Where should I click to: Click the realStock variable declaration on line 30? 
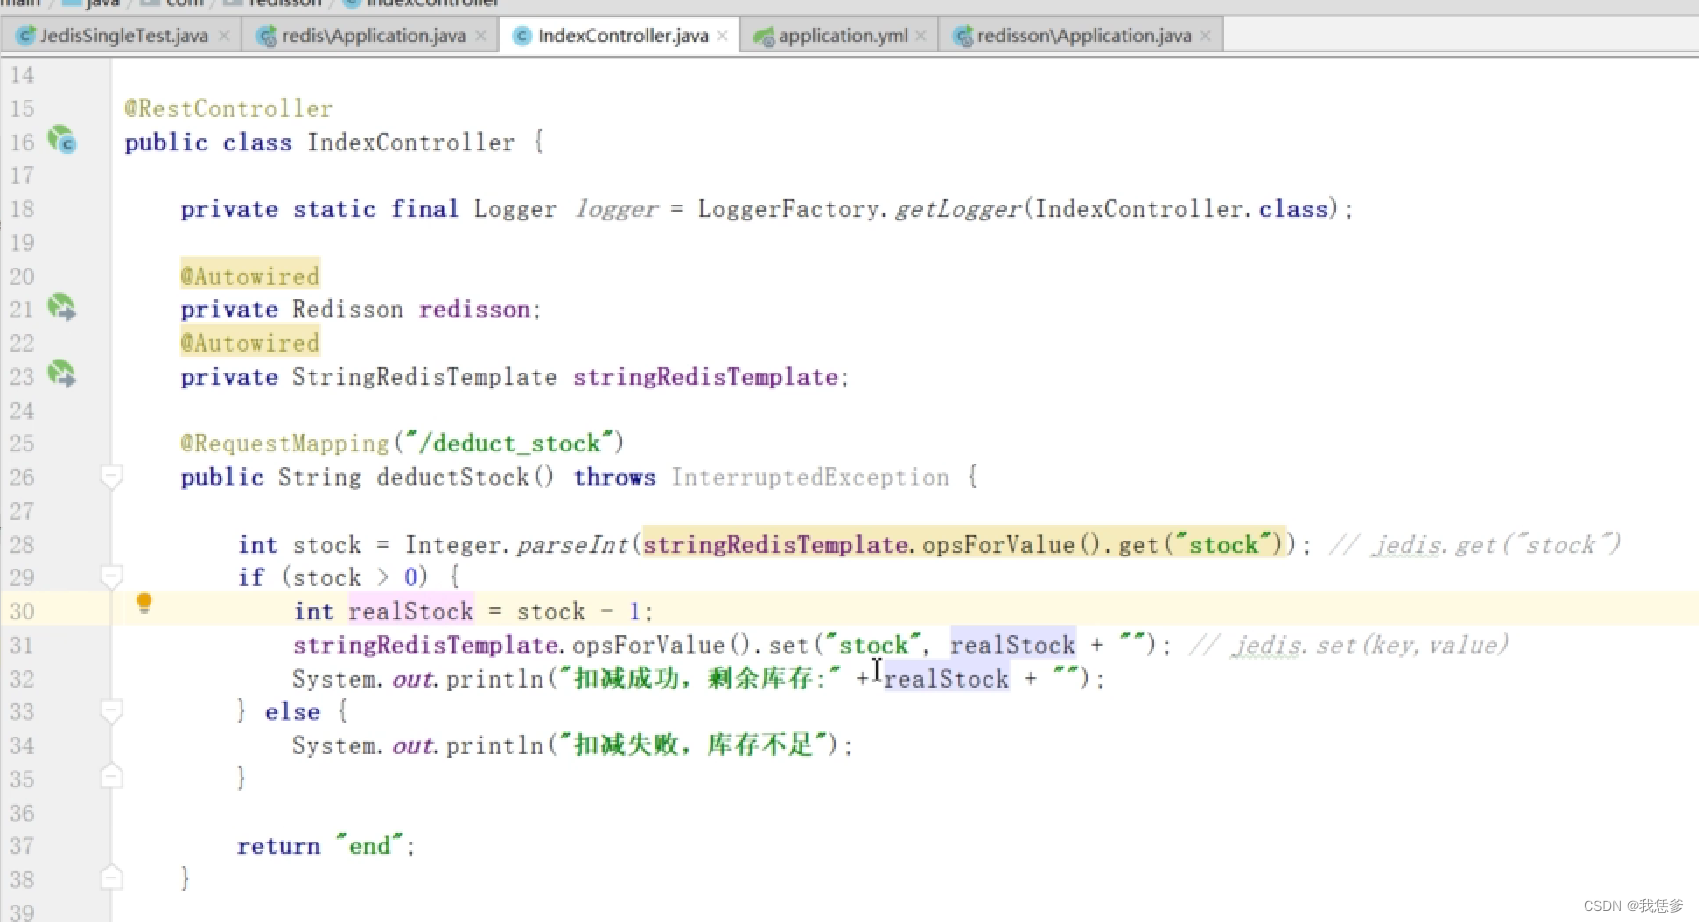[x=410, y=611]
